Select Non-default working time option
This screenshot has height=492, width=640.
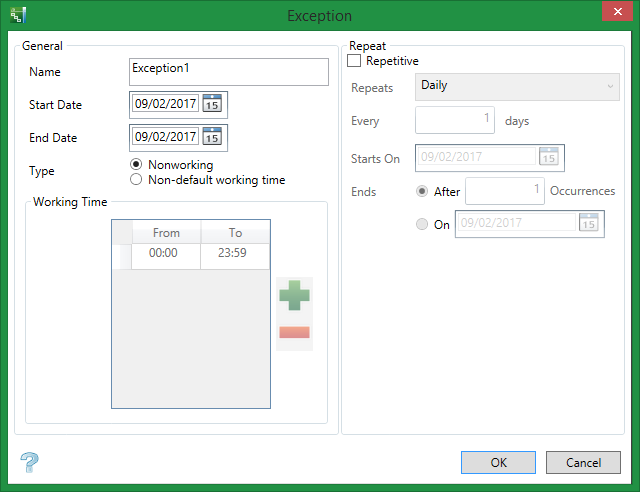point(136,180)
